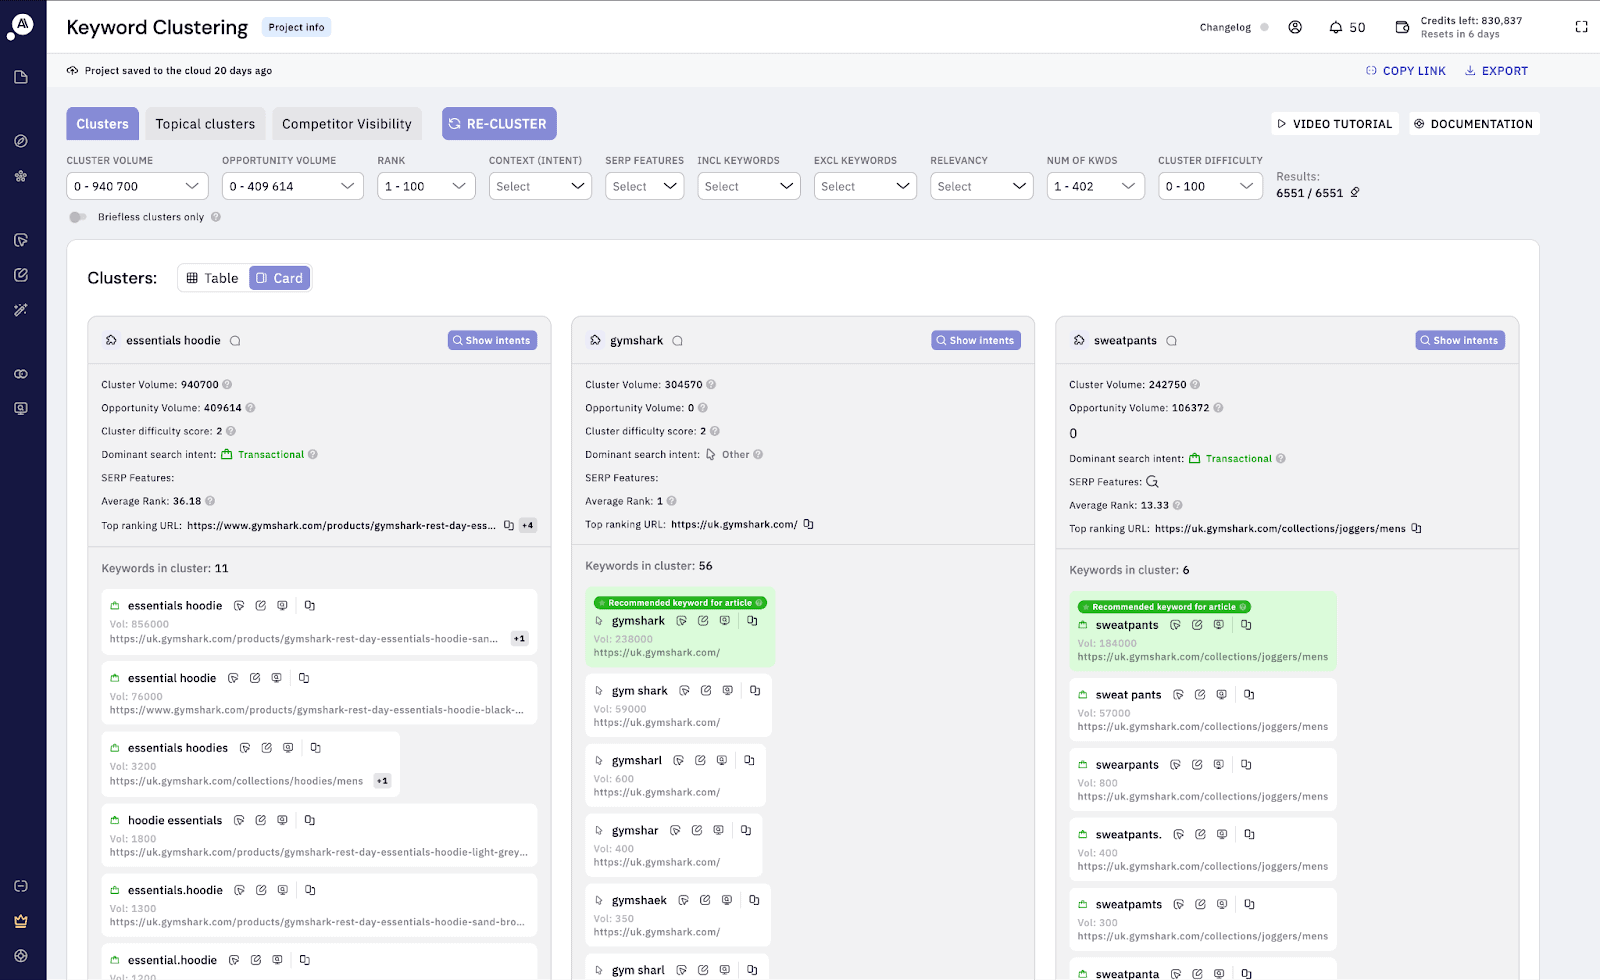
Task: Show intents for essentials hoodie cluster
Action: click(492, 341)
